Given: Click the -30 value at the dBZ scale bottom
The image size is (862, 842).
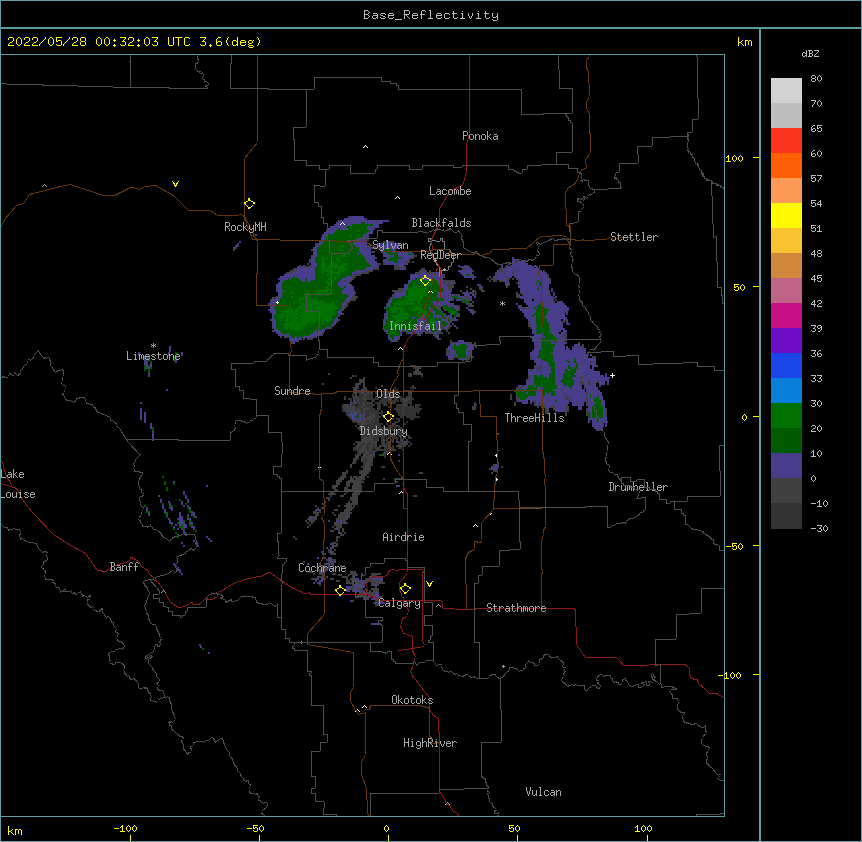Looking at the screenshot, I should pyautogui.click(x=819, y=528).
